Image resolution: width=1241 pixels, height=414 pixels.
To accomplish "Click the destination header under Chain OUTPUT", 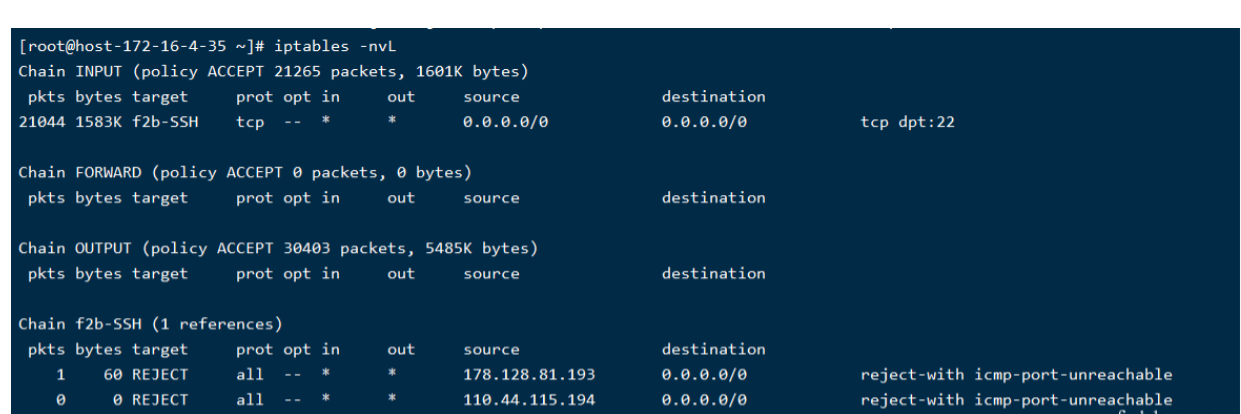I will [x=713, y=271].
